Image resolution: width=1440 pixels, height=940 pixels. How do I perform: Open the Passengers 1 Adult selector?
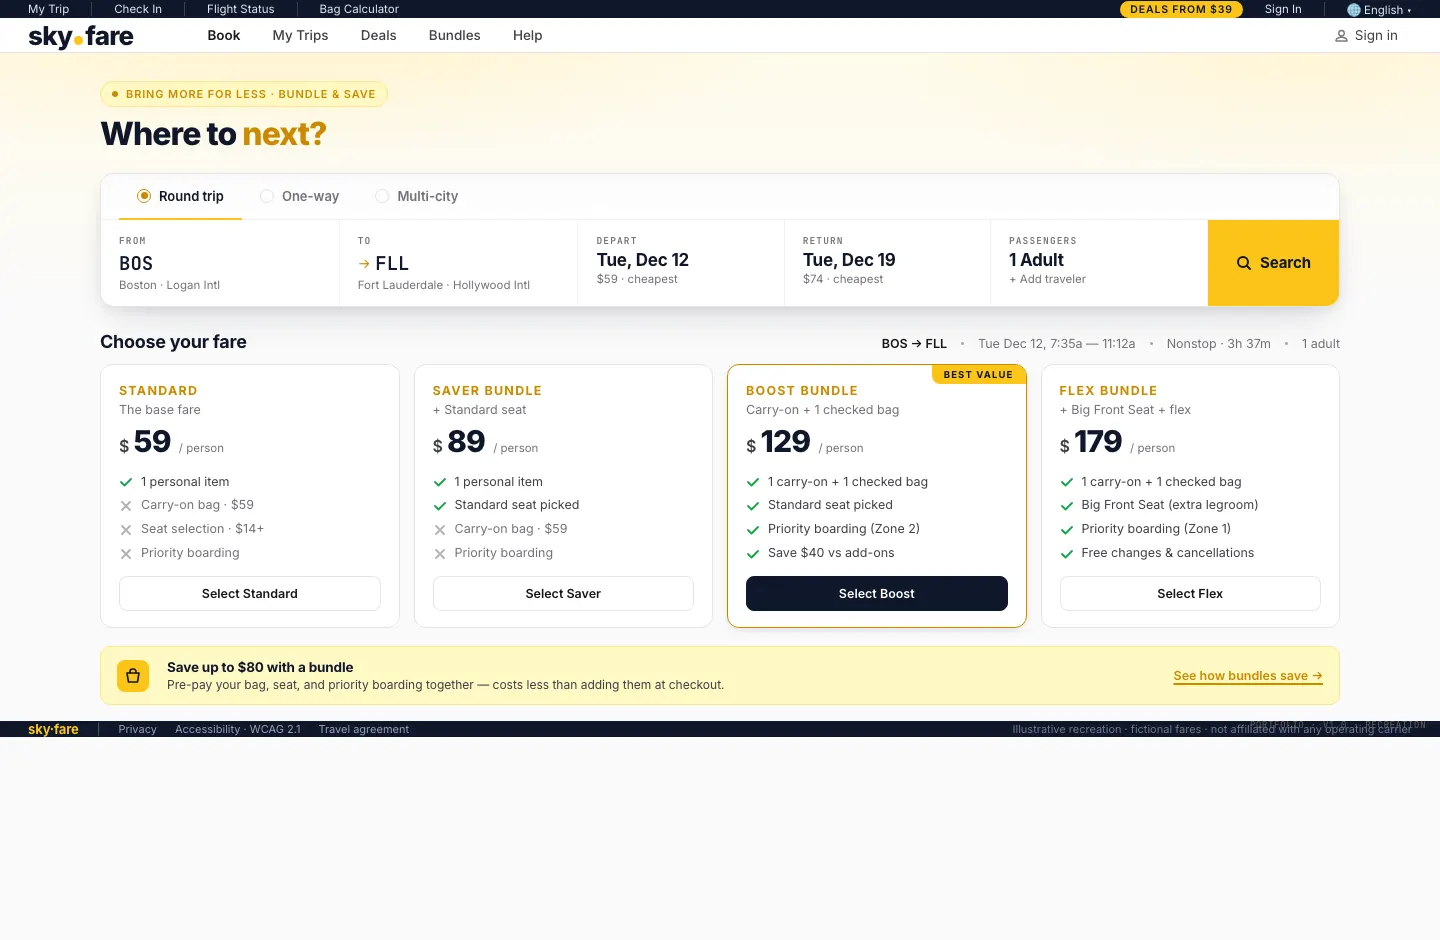tap(1099, 263)
